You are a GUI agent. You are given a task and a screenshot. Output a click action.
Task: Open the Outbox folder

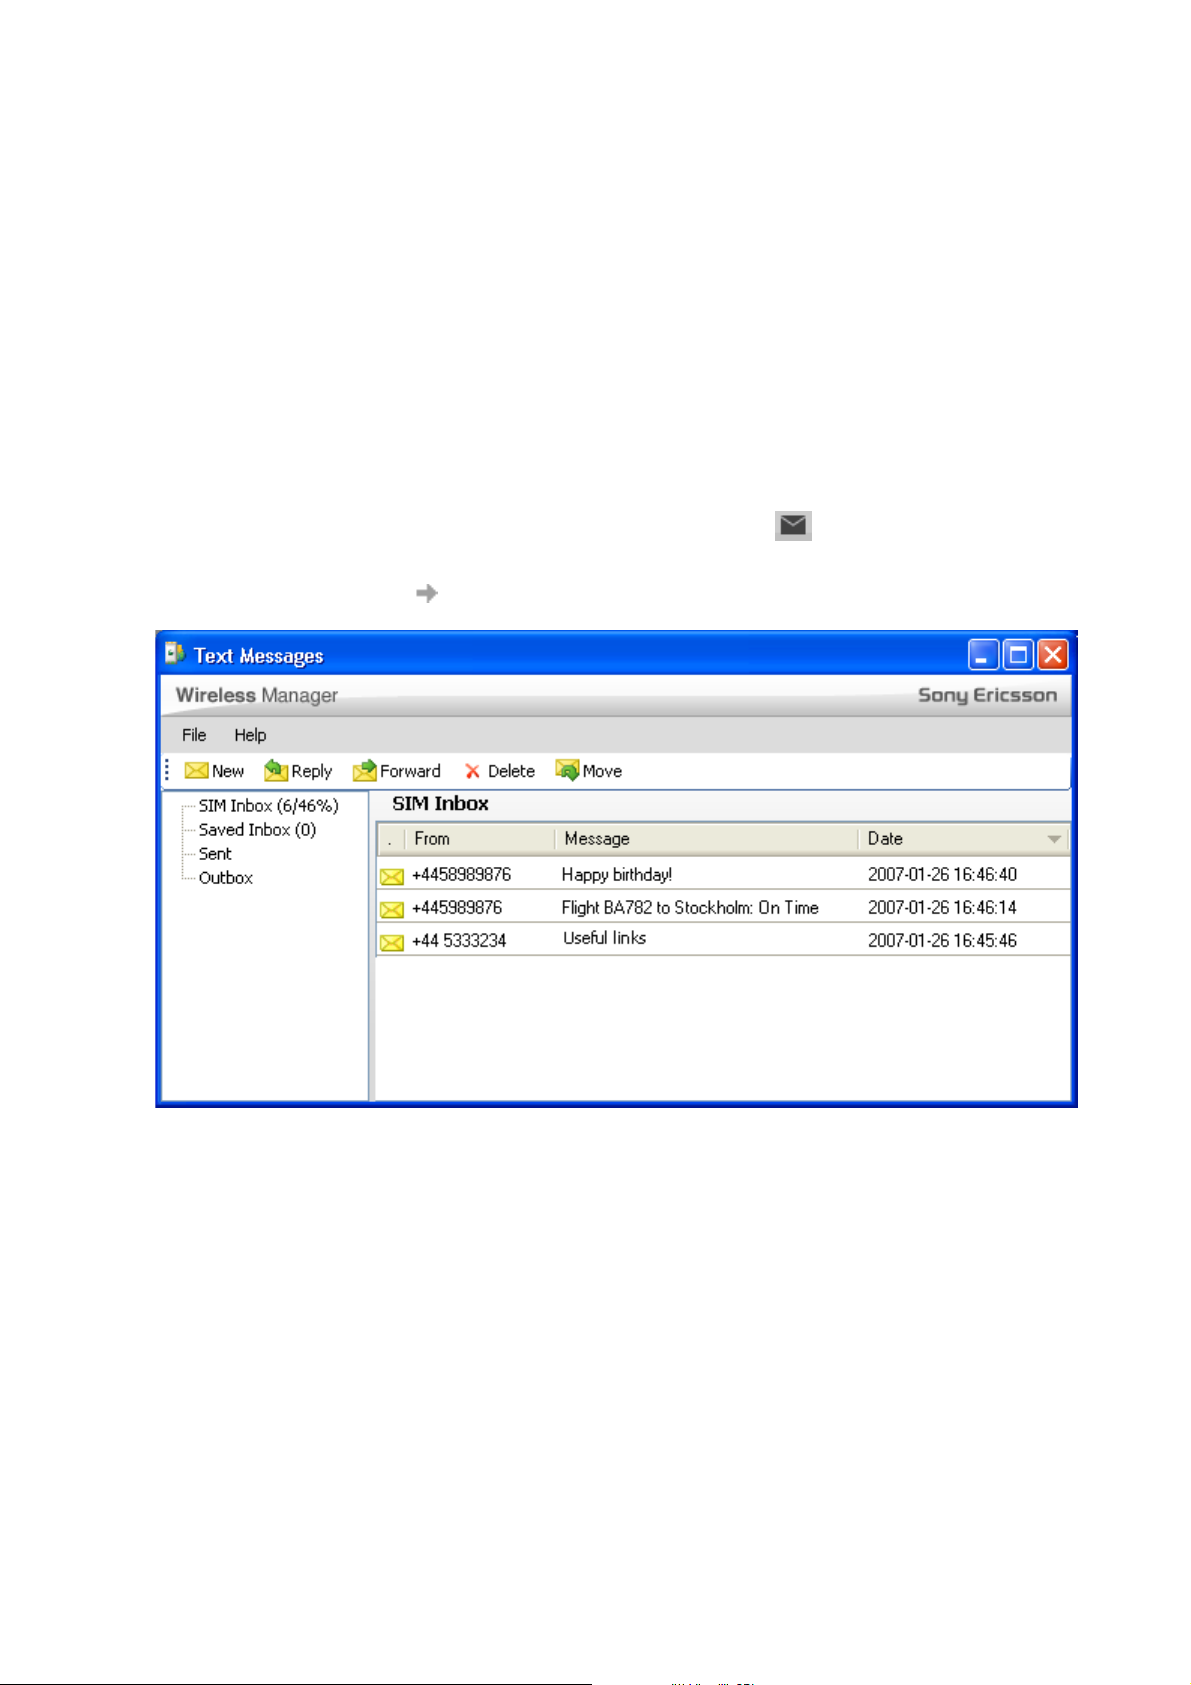(226, 878)
